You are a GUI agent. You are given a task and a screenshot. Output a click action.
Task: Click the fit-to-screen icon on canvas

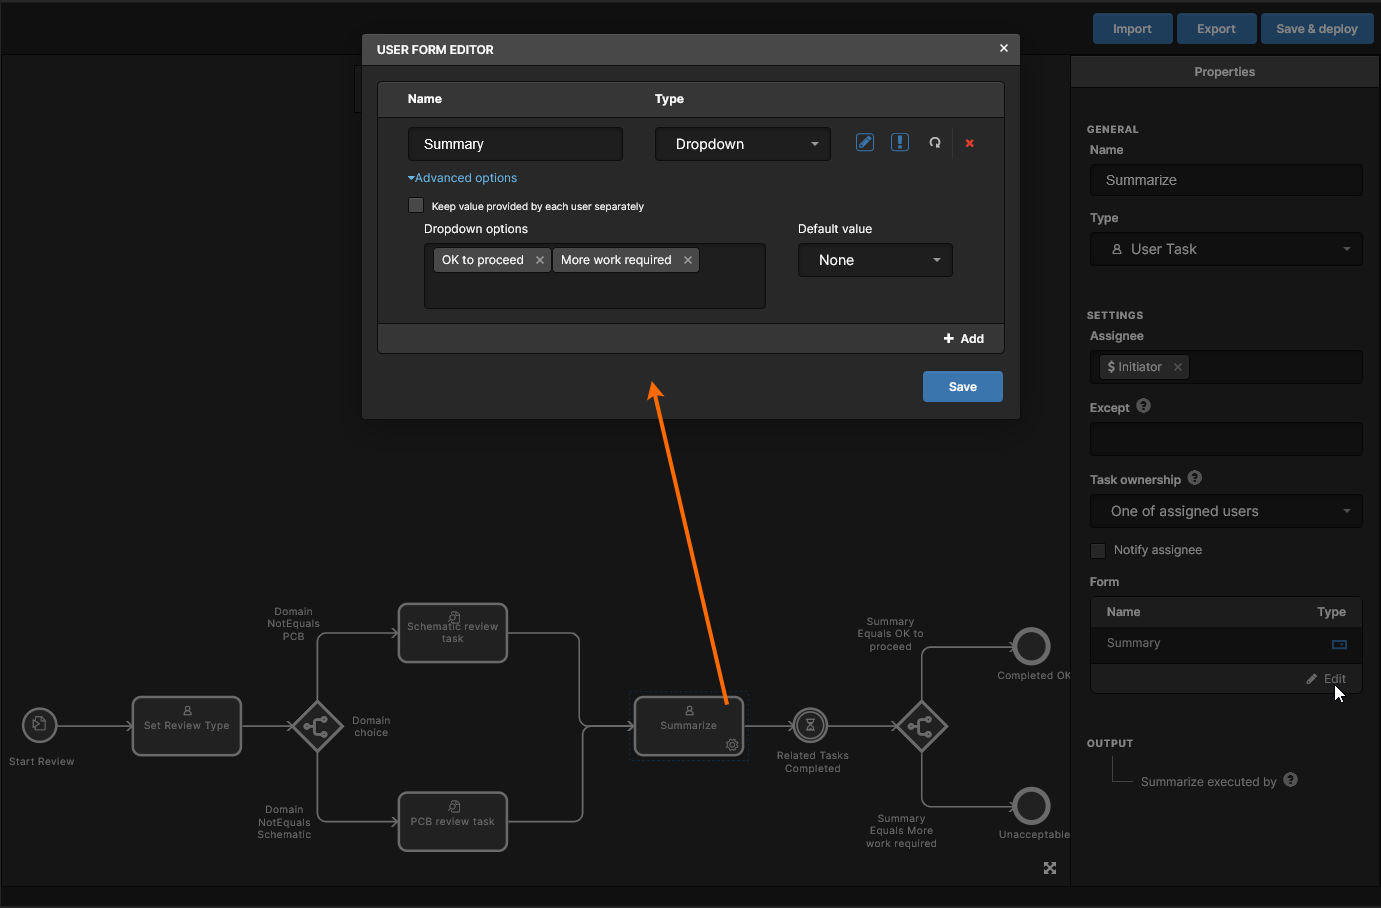click(1050, 868)
